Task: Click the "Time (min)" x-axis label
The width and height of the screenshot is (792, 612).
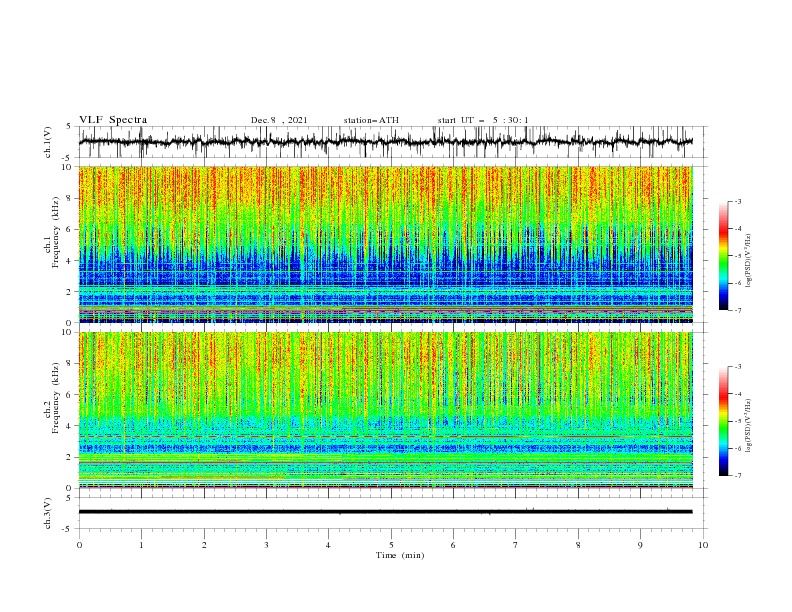Action: click(400, 555)
